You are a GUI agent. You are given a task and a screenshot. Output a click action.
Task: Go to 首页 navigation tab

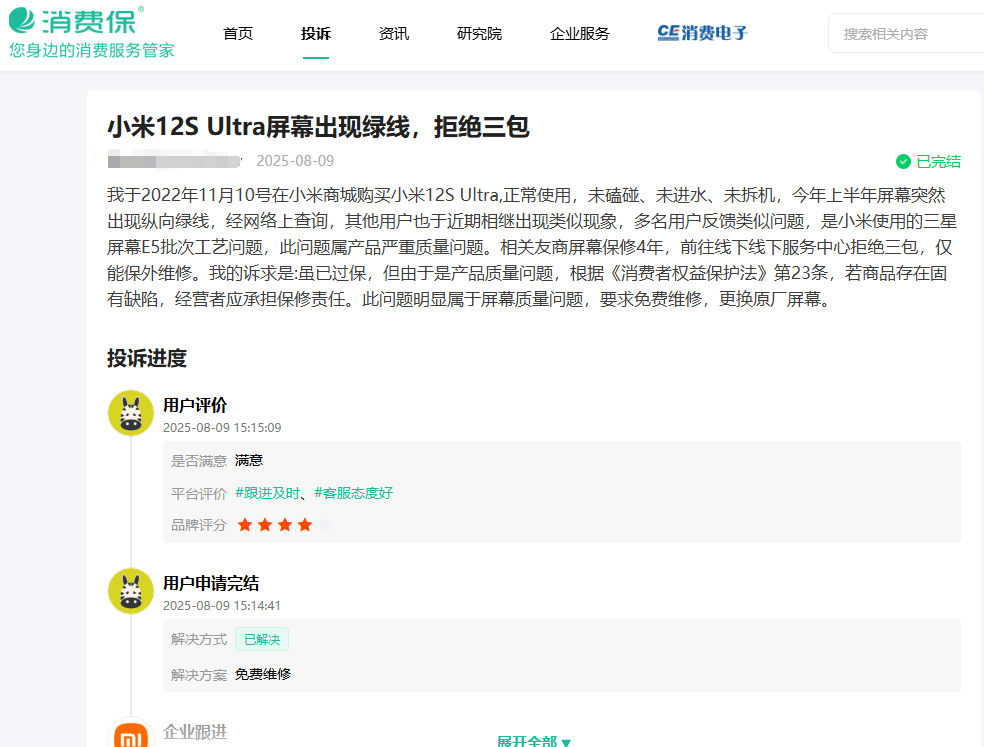(238, 34)
